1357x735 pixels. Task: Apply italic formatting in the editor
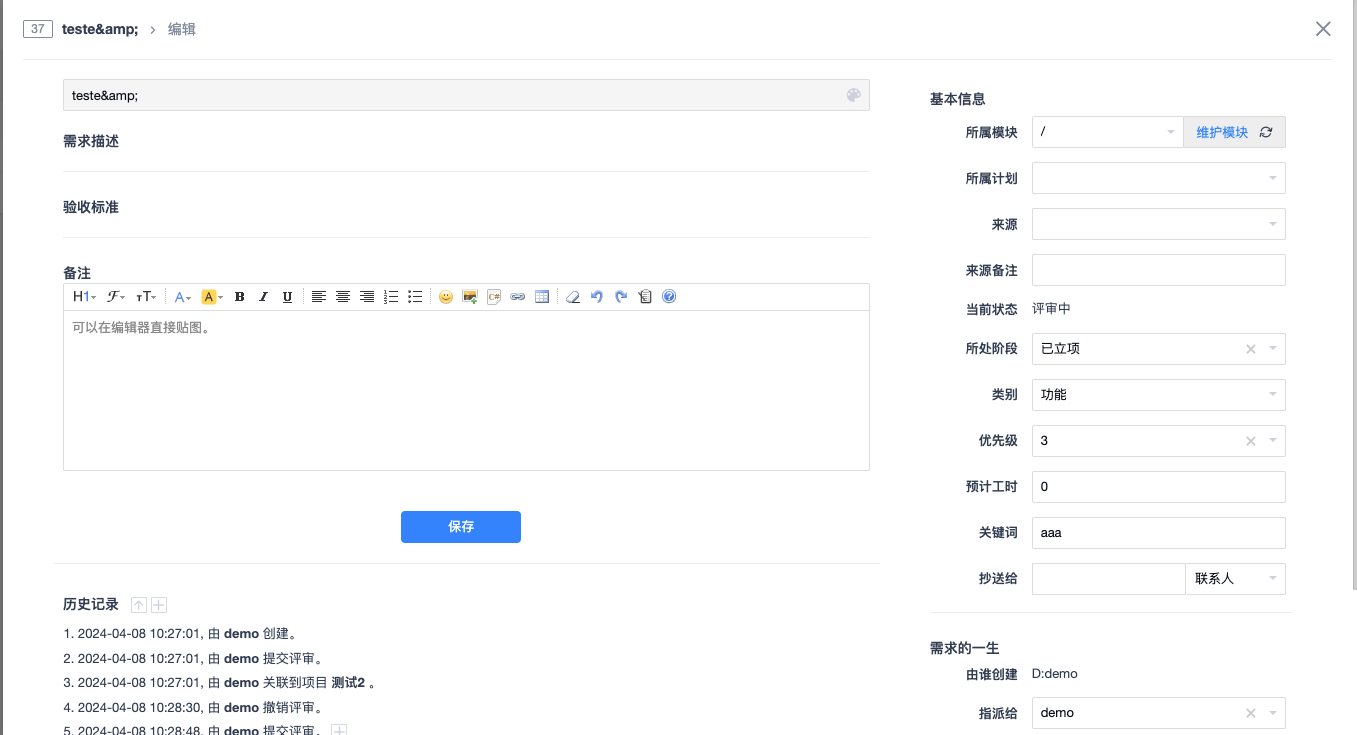tap(264, 297)
